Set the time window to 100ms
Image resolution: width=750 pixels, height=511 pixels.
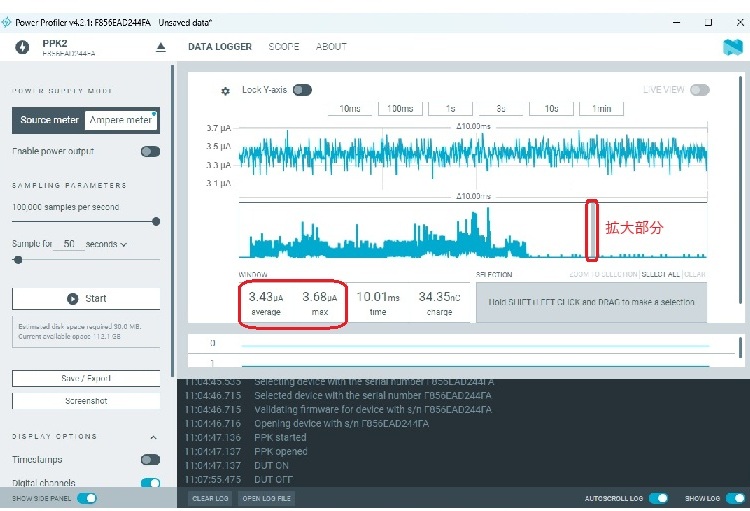[x=400, y=108]
